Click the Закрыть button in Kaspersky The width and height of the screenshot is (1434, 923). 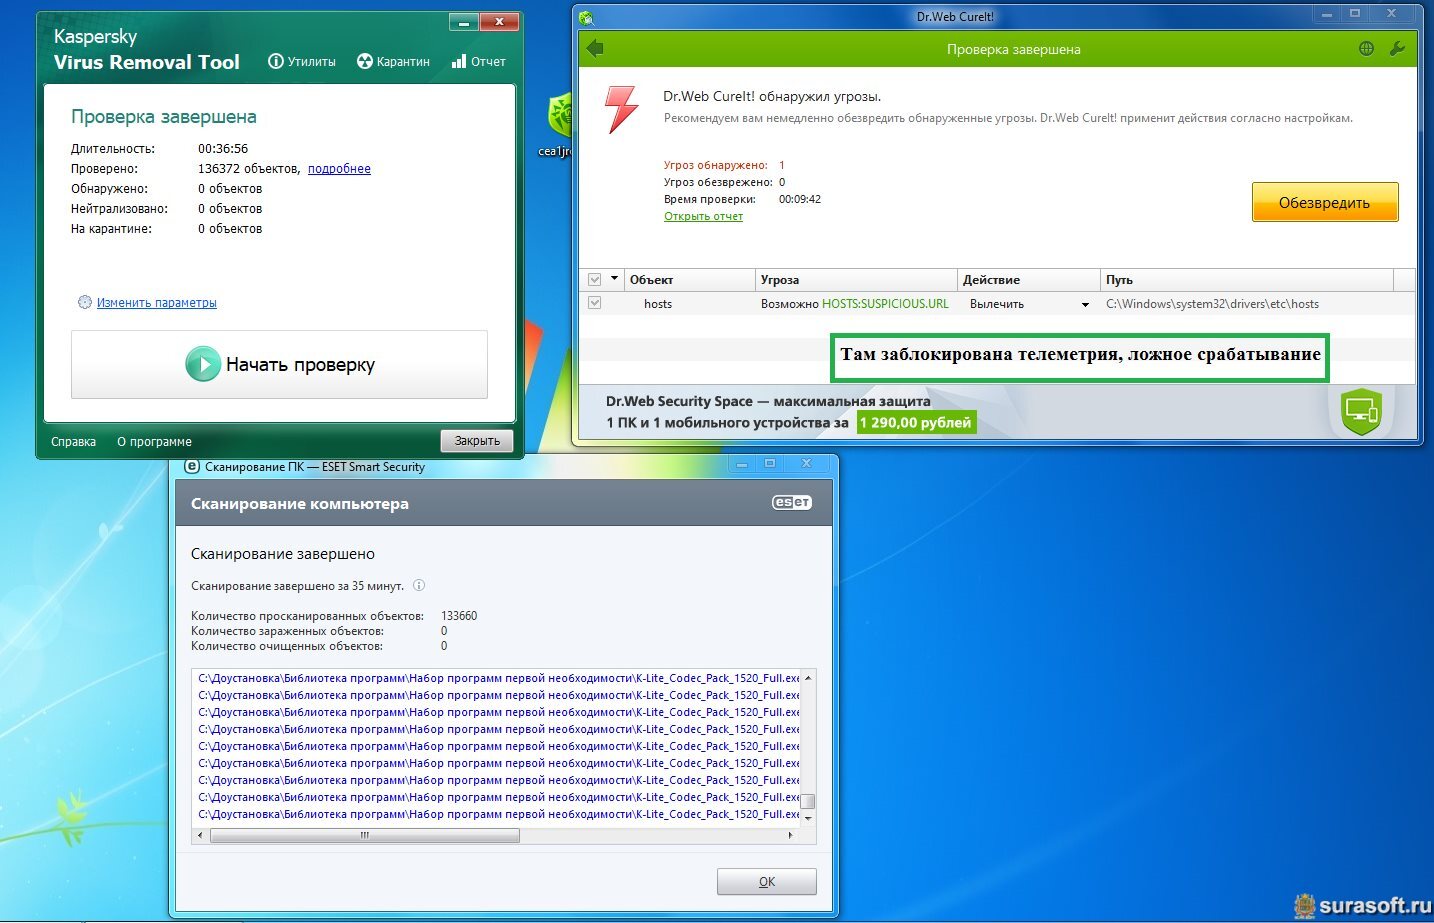[477, 441]
